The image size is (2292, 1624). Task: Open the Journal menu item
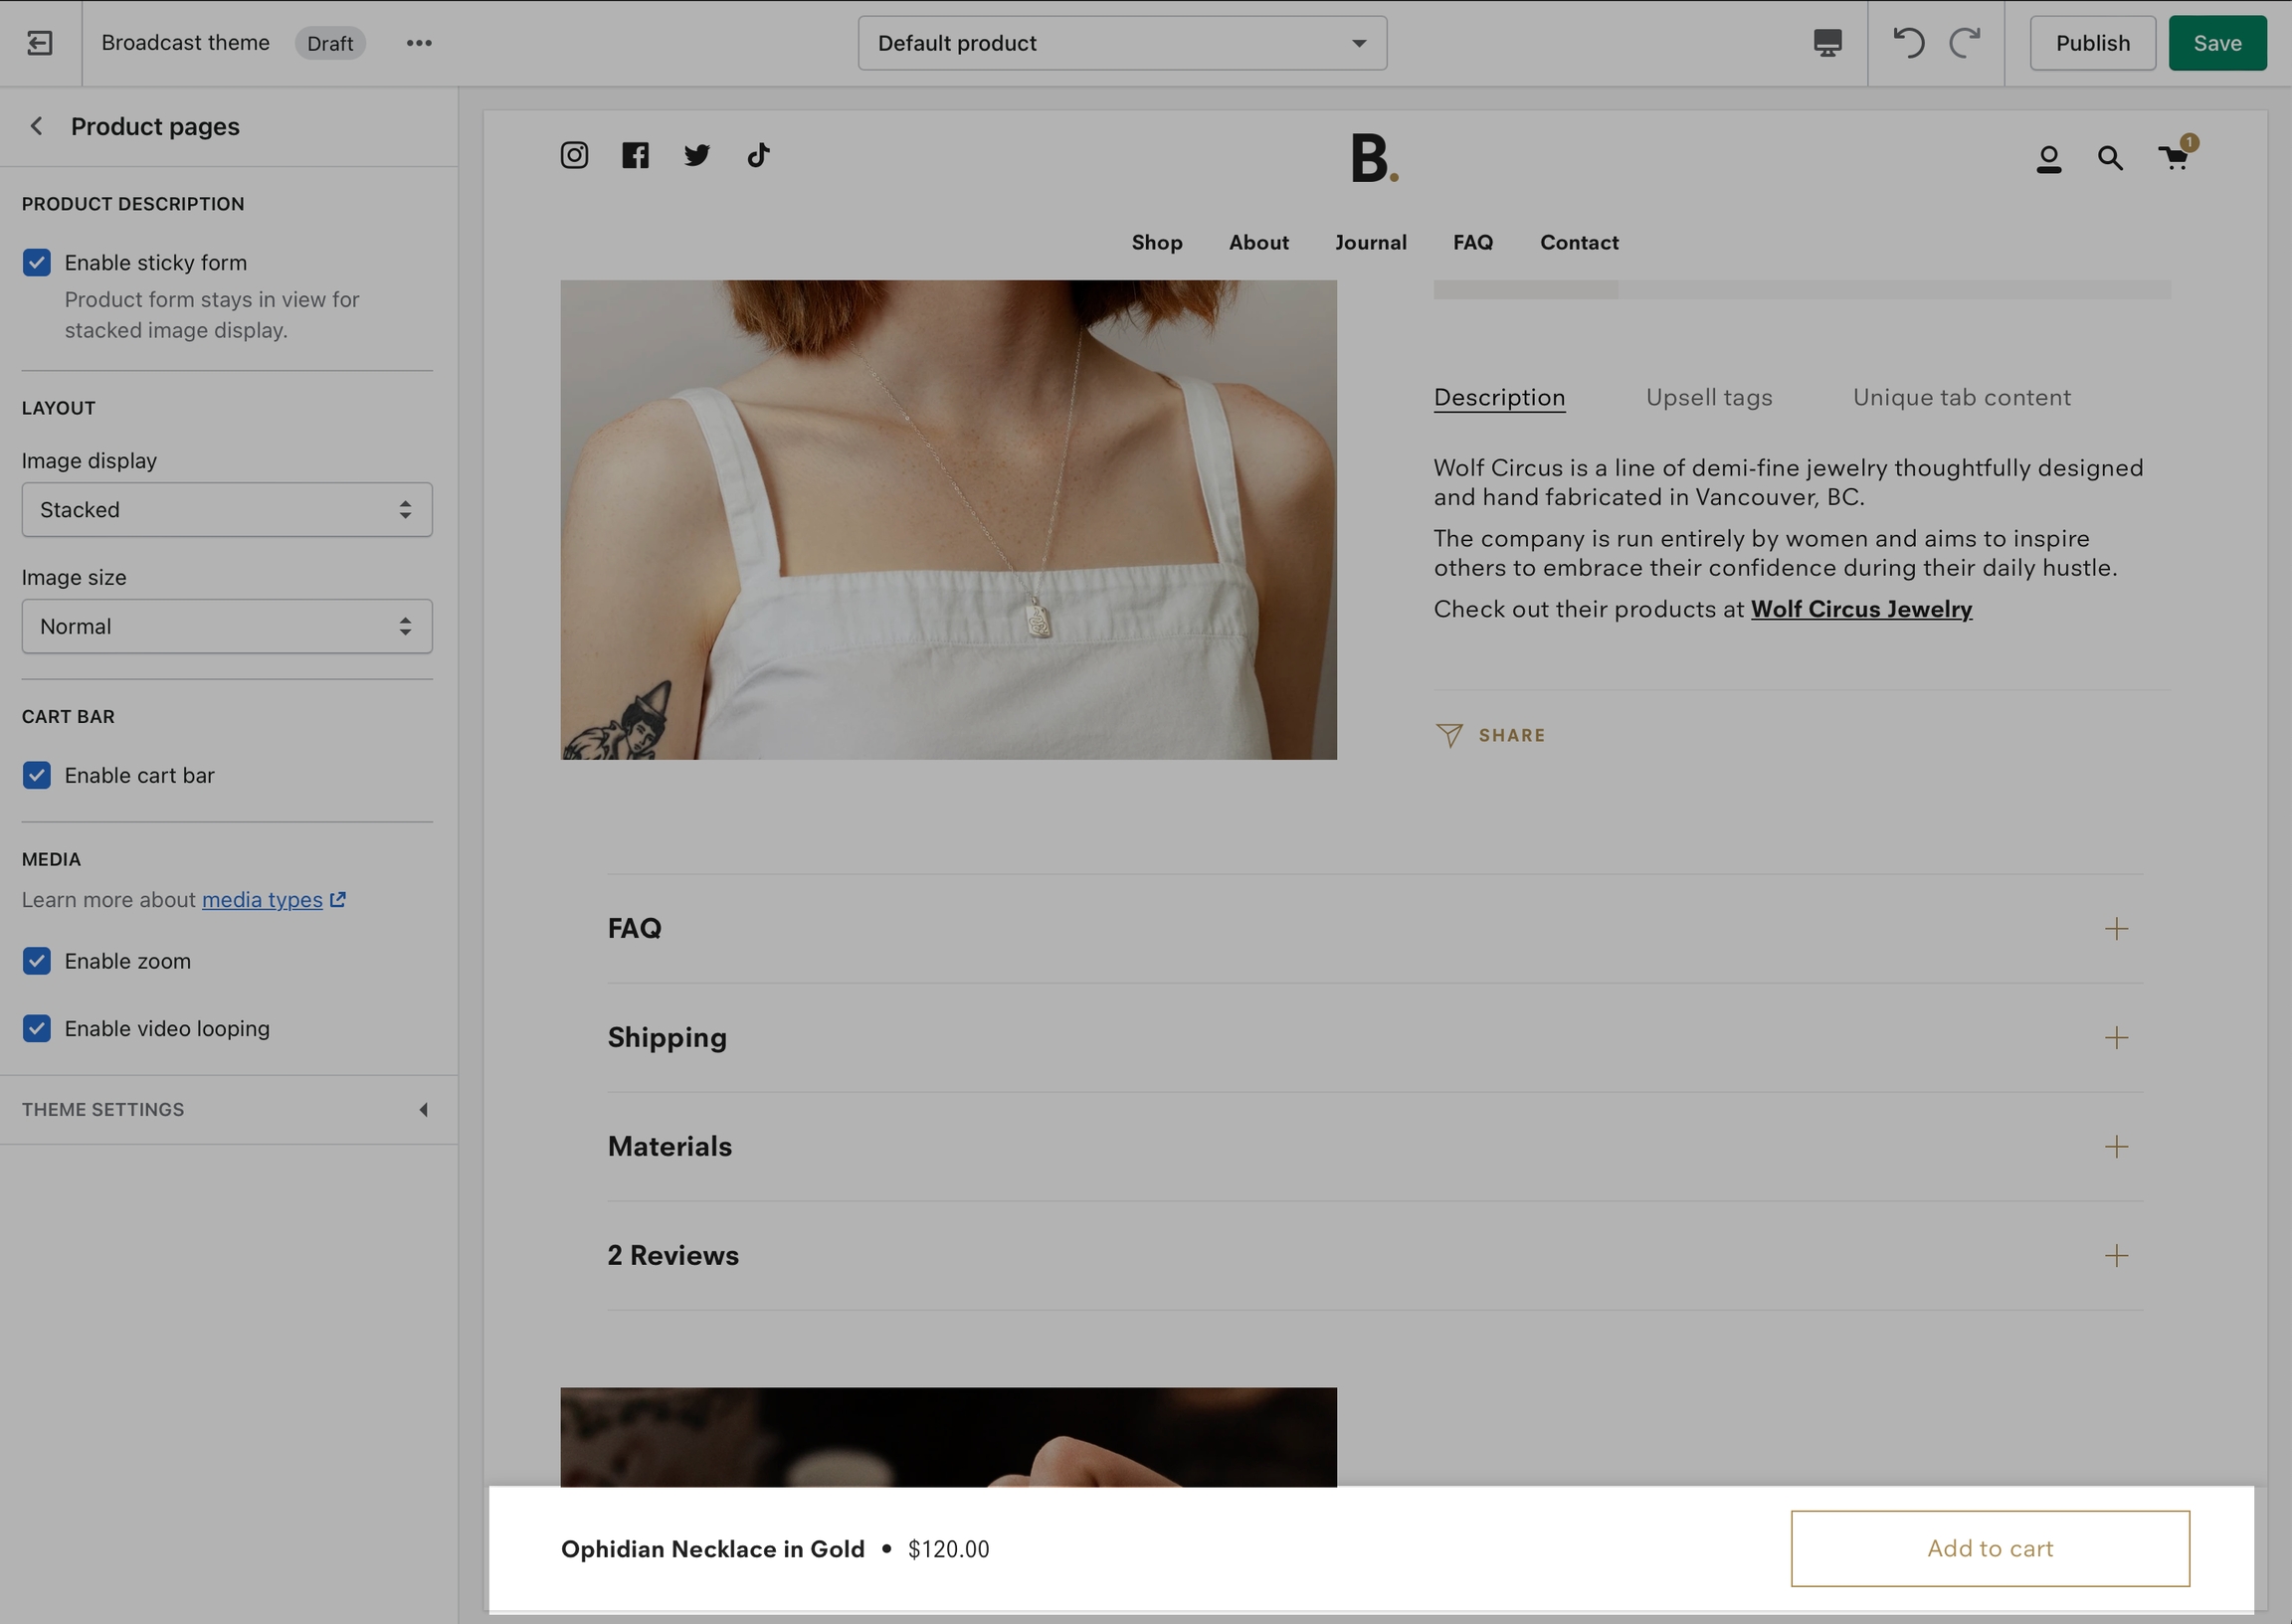(1370, 242)
